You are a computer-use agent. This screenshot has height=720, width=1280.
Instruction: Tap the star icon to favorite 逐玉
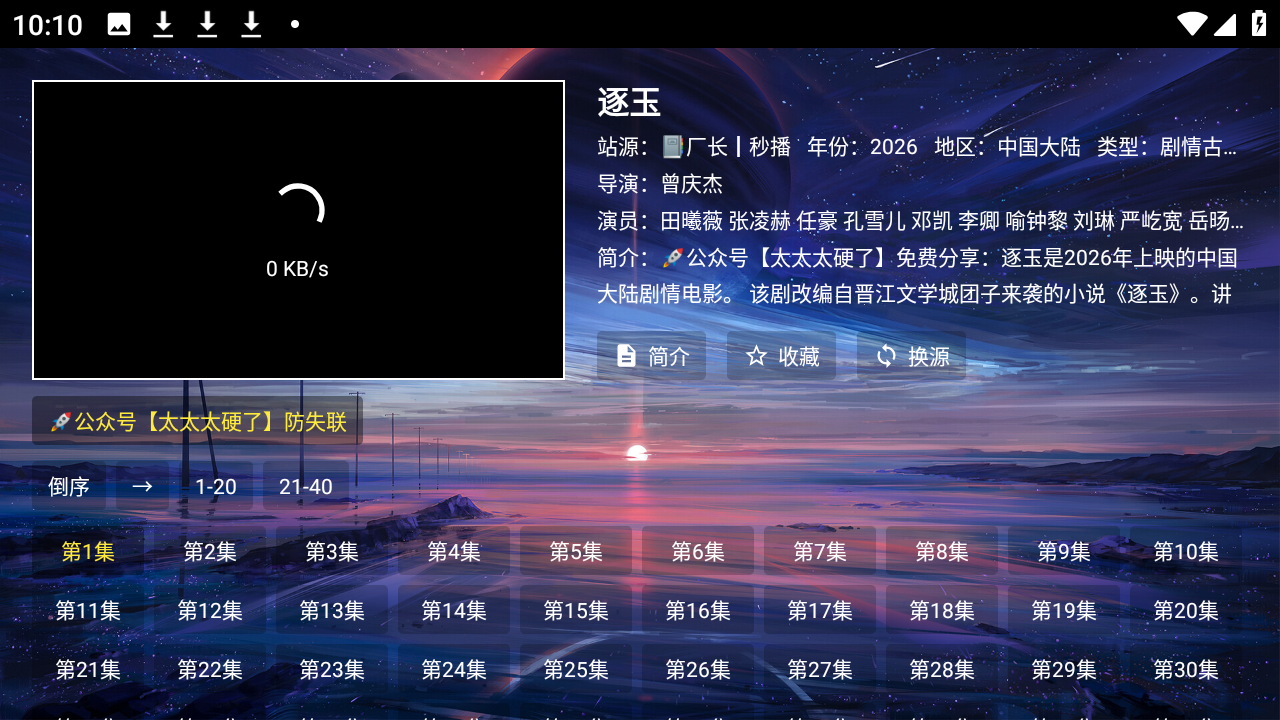coord(756,356)
